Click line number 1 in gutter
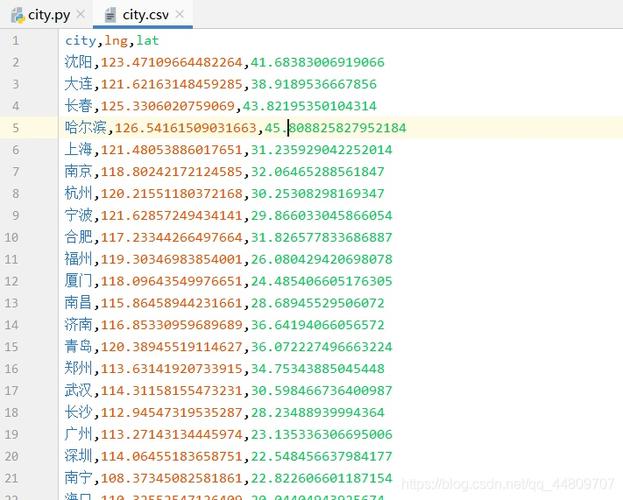The width and height of the screenshot is (623, 500). coord(15,41)
